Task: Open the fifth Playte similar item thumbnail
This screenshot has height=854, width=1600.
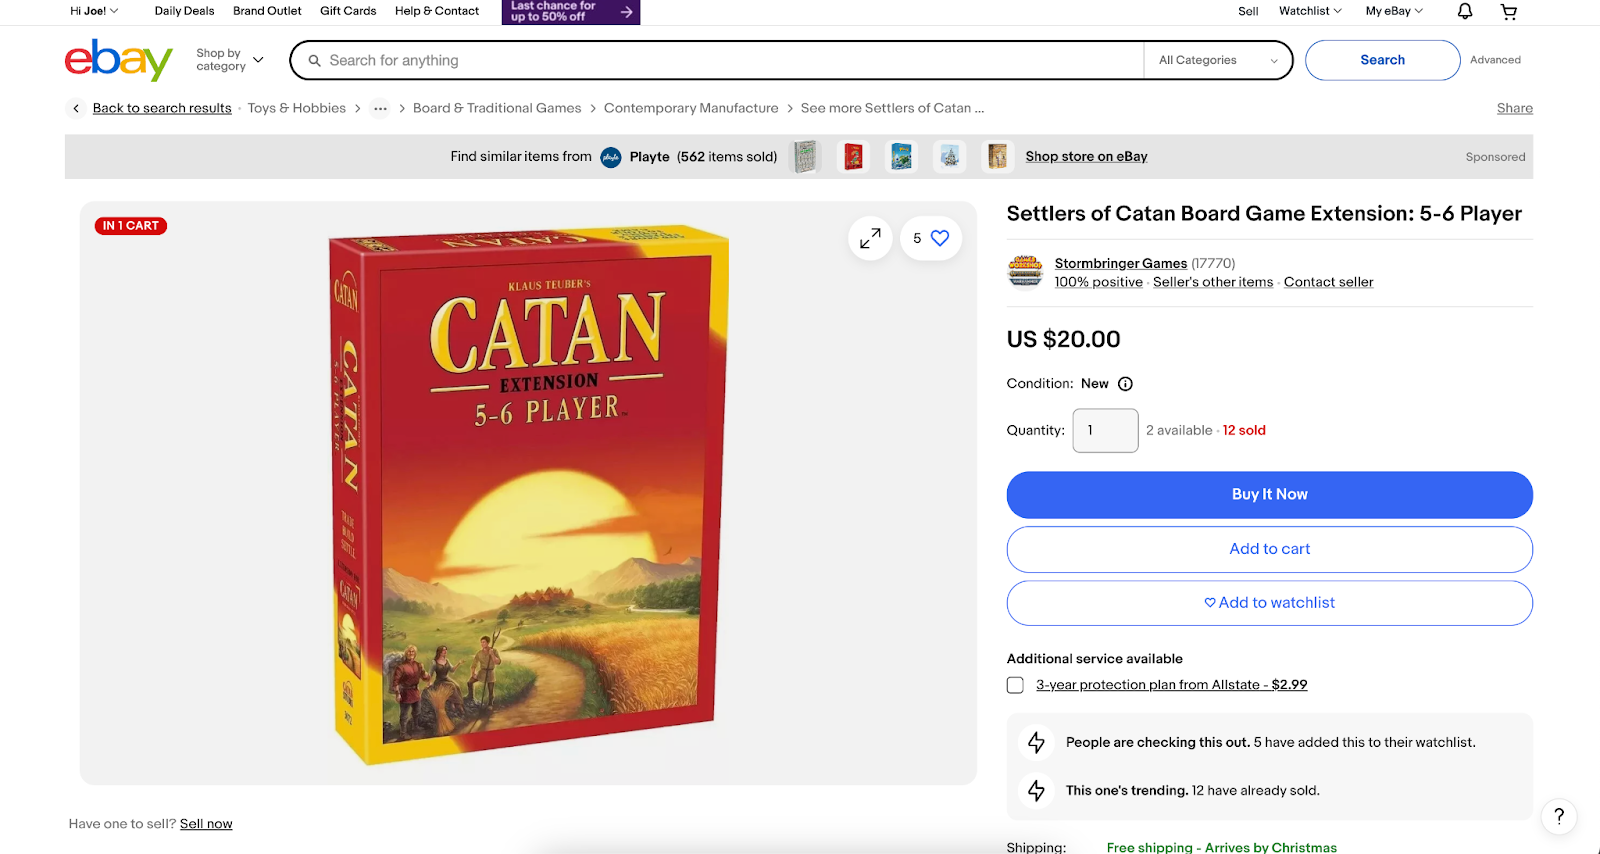Action: click(997, 157)
